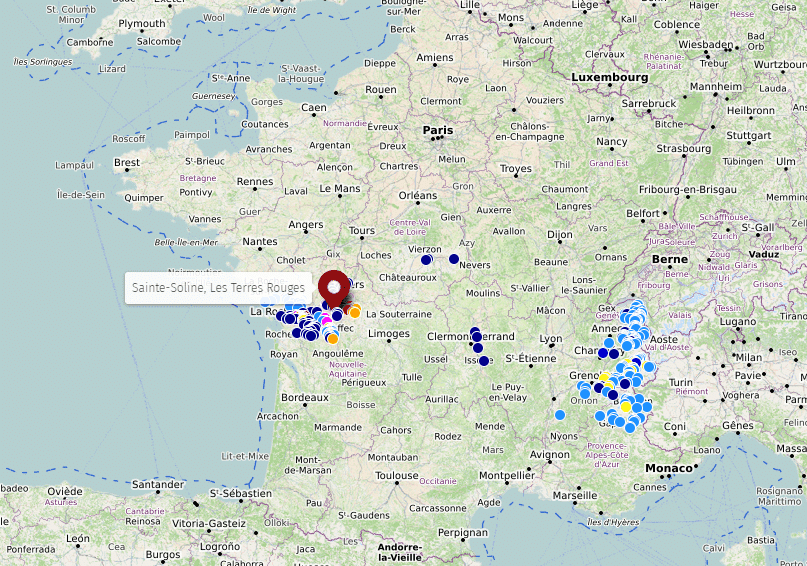Click the lowest yellow marker in the Alps cluster
Image resolution: width=807 pixels, height=566 pixels.
626,407
